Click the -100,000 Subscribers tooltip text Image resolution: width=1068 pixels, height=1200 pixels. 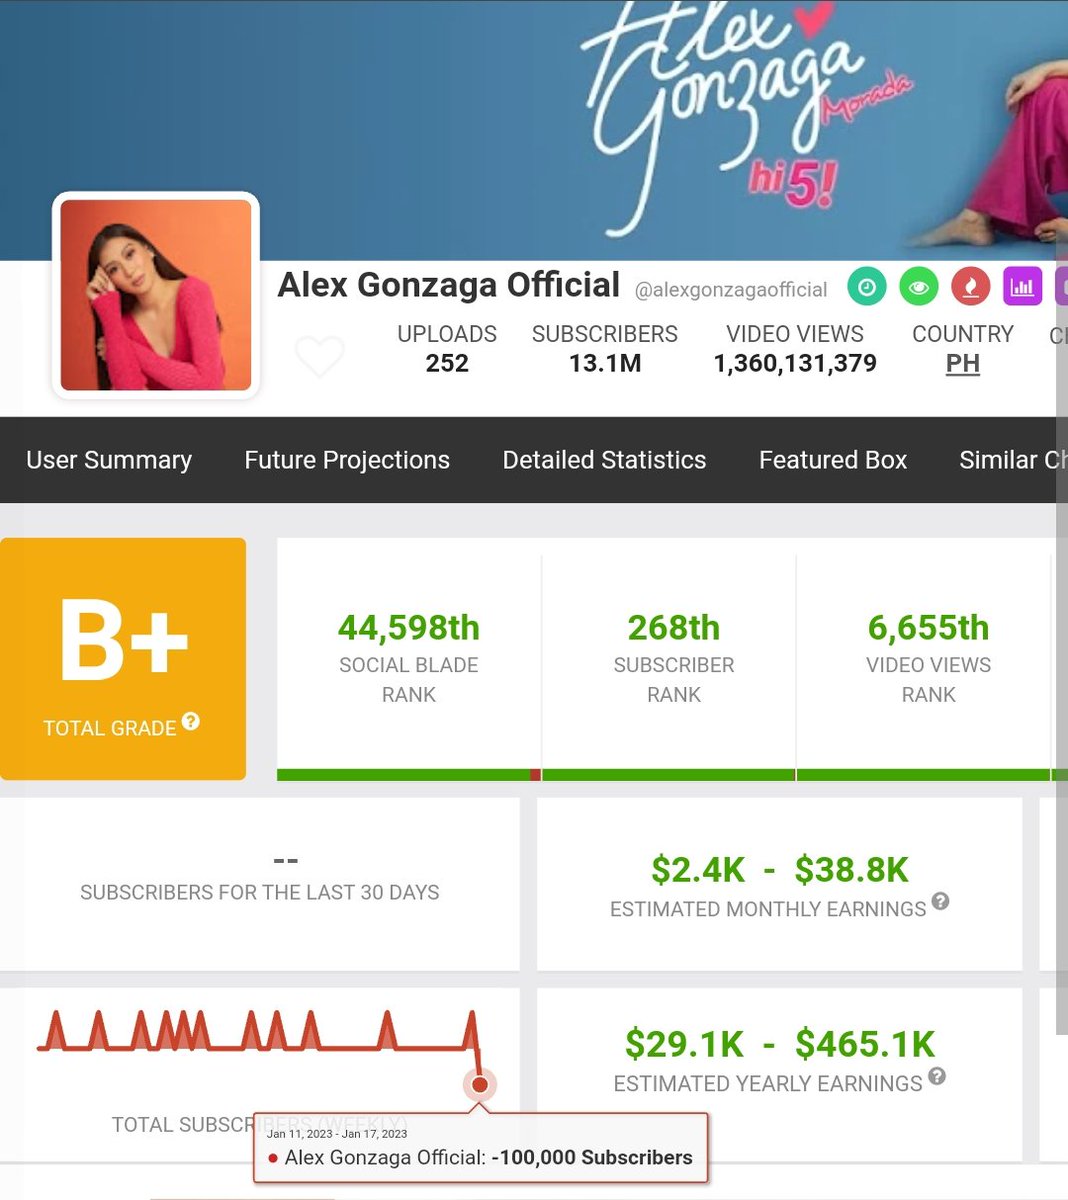click(x=592, y=1158)
